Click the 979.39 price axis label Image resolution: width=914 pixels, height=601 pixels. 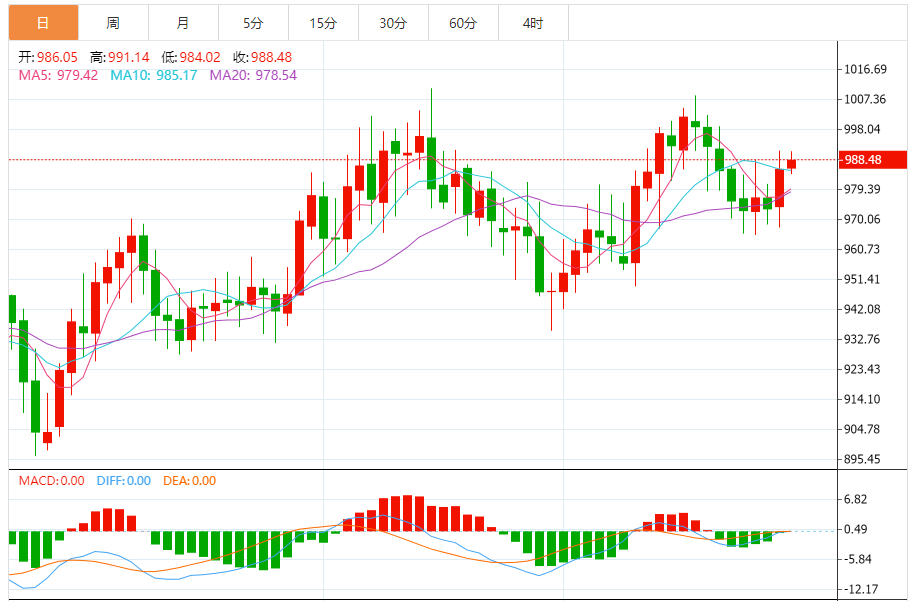point(862,189)
